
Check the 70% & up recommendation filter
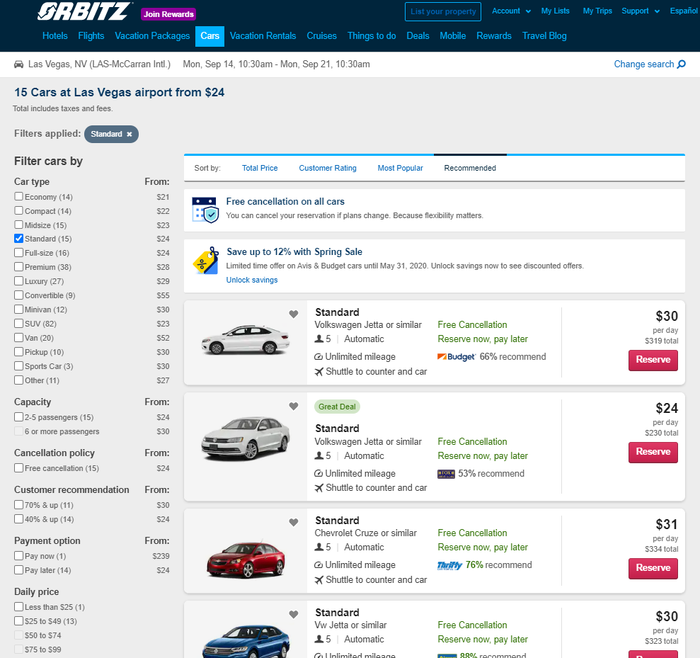point(19,505)
